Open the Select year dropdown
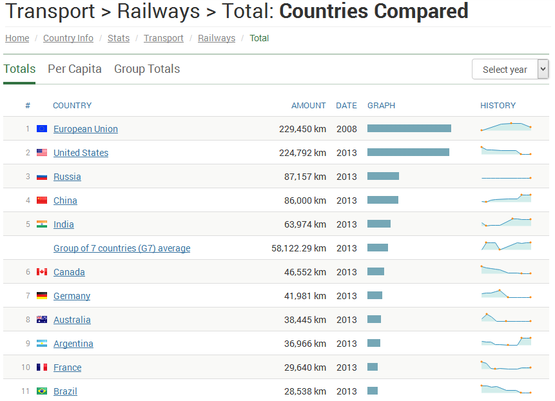The width and height of the screenshot is (555, 401). 510,69
